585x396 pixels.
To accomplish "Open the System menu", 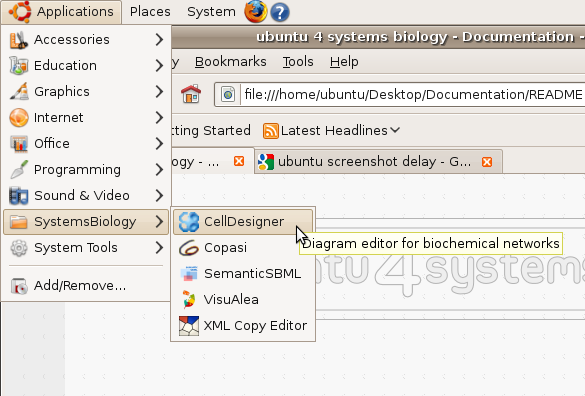I will [x=211, y=12].
